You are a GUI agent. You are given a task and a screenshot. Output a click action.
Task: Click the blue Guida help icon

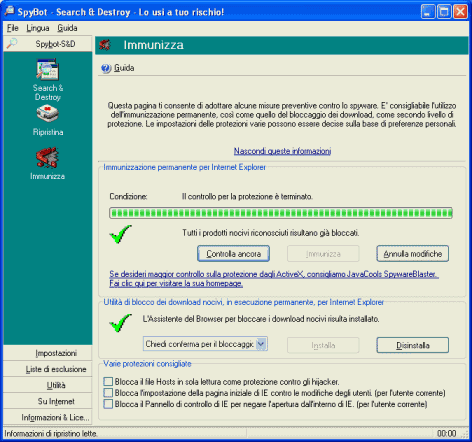pos(106,68)
